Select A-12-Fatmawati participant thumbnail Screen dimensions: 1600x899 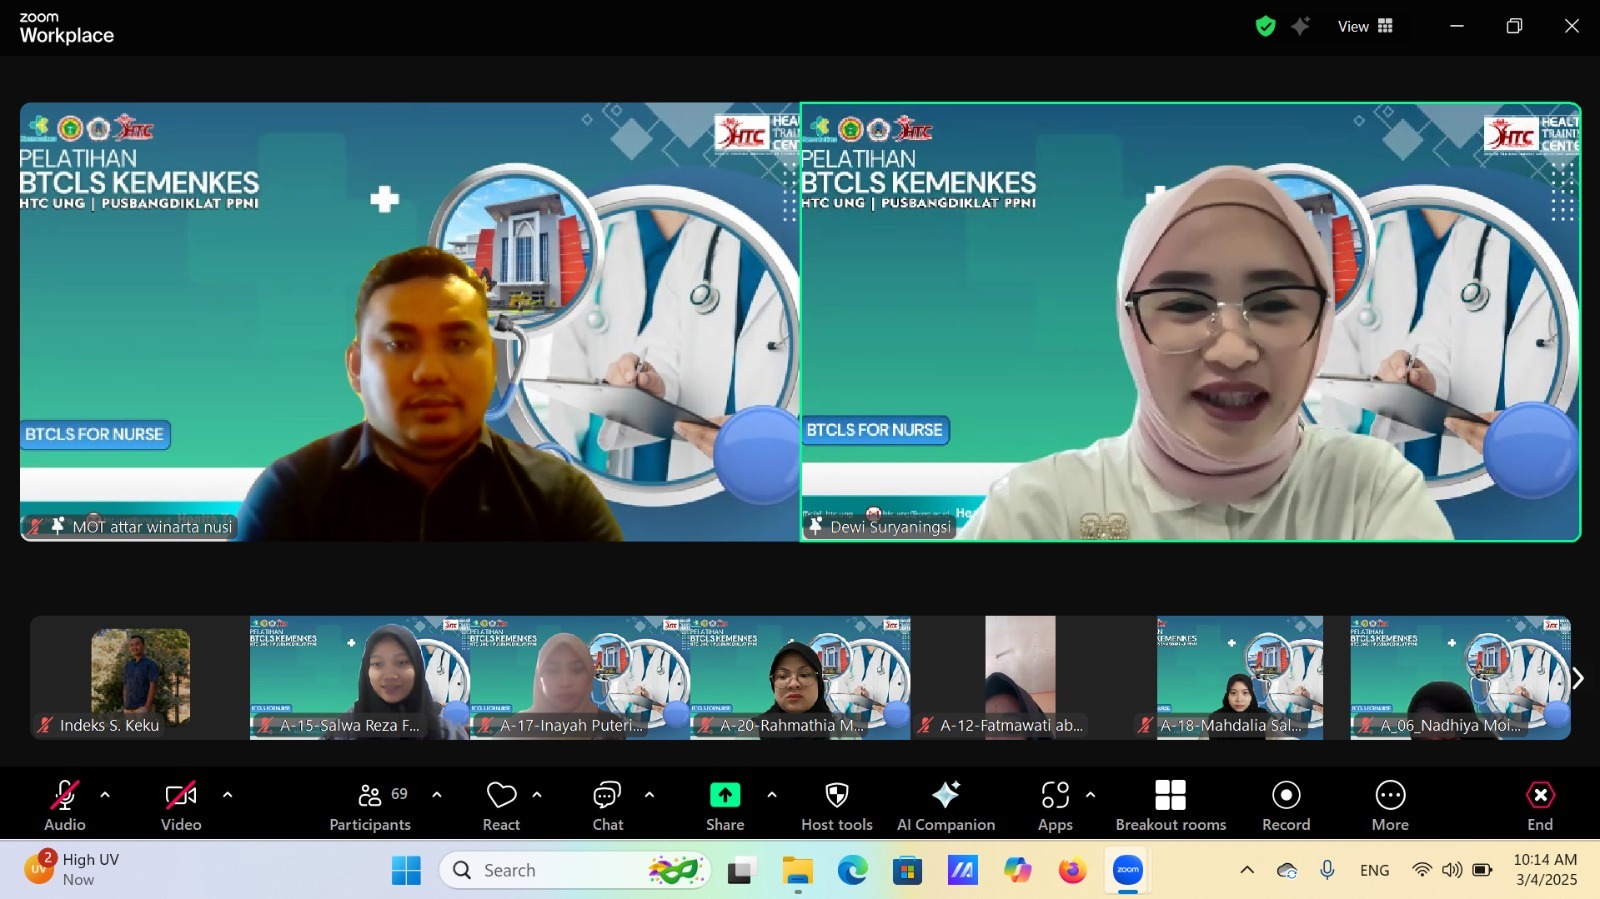coord(1020,678)
